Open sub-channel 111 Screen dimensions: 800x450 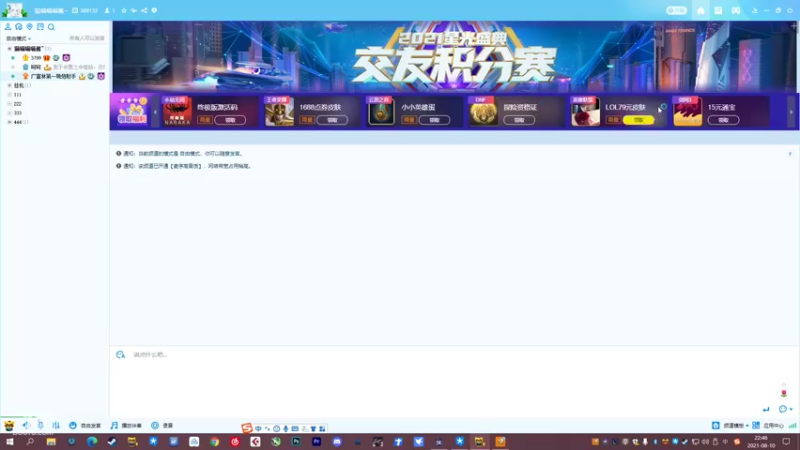pos(17,94)
